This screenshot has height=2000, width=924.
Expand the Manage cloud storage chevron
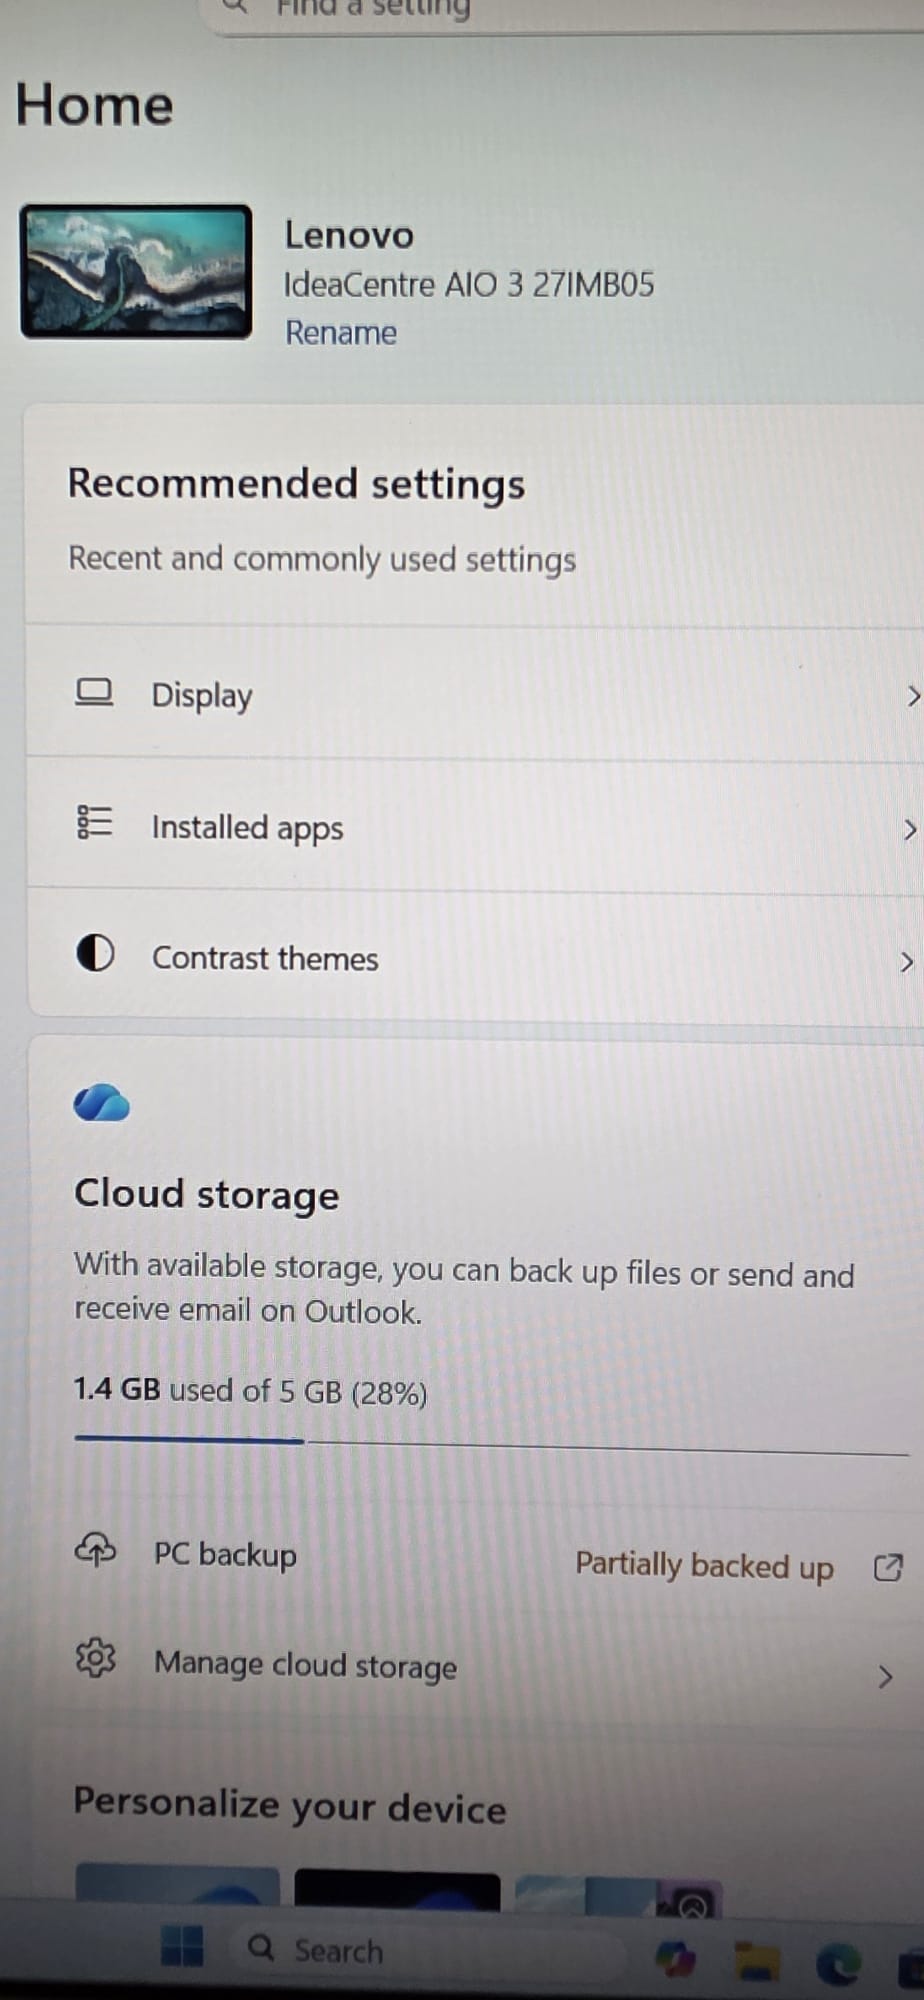[884, 1677]
